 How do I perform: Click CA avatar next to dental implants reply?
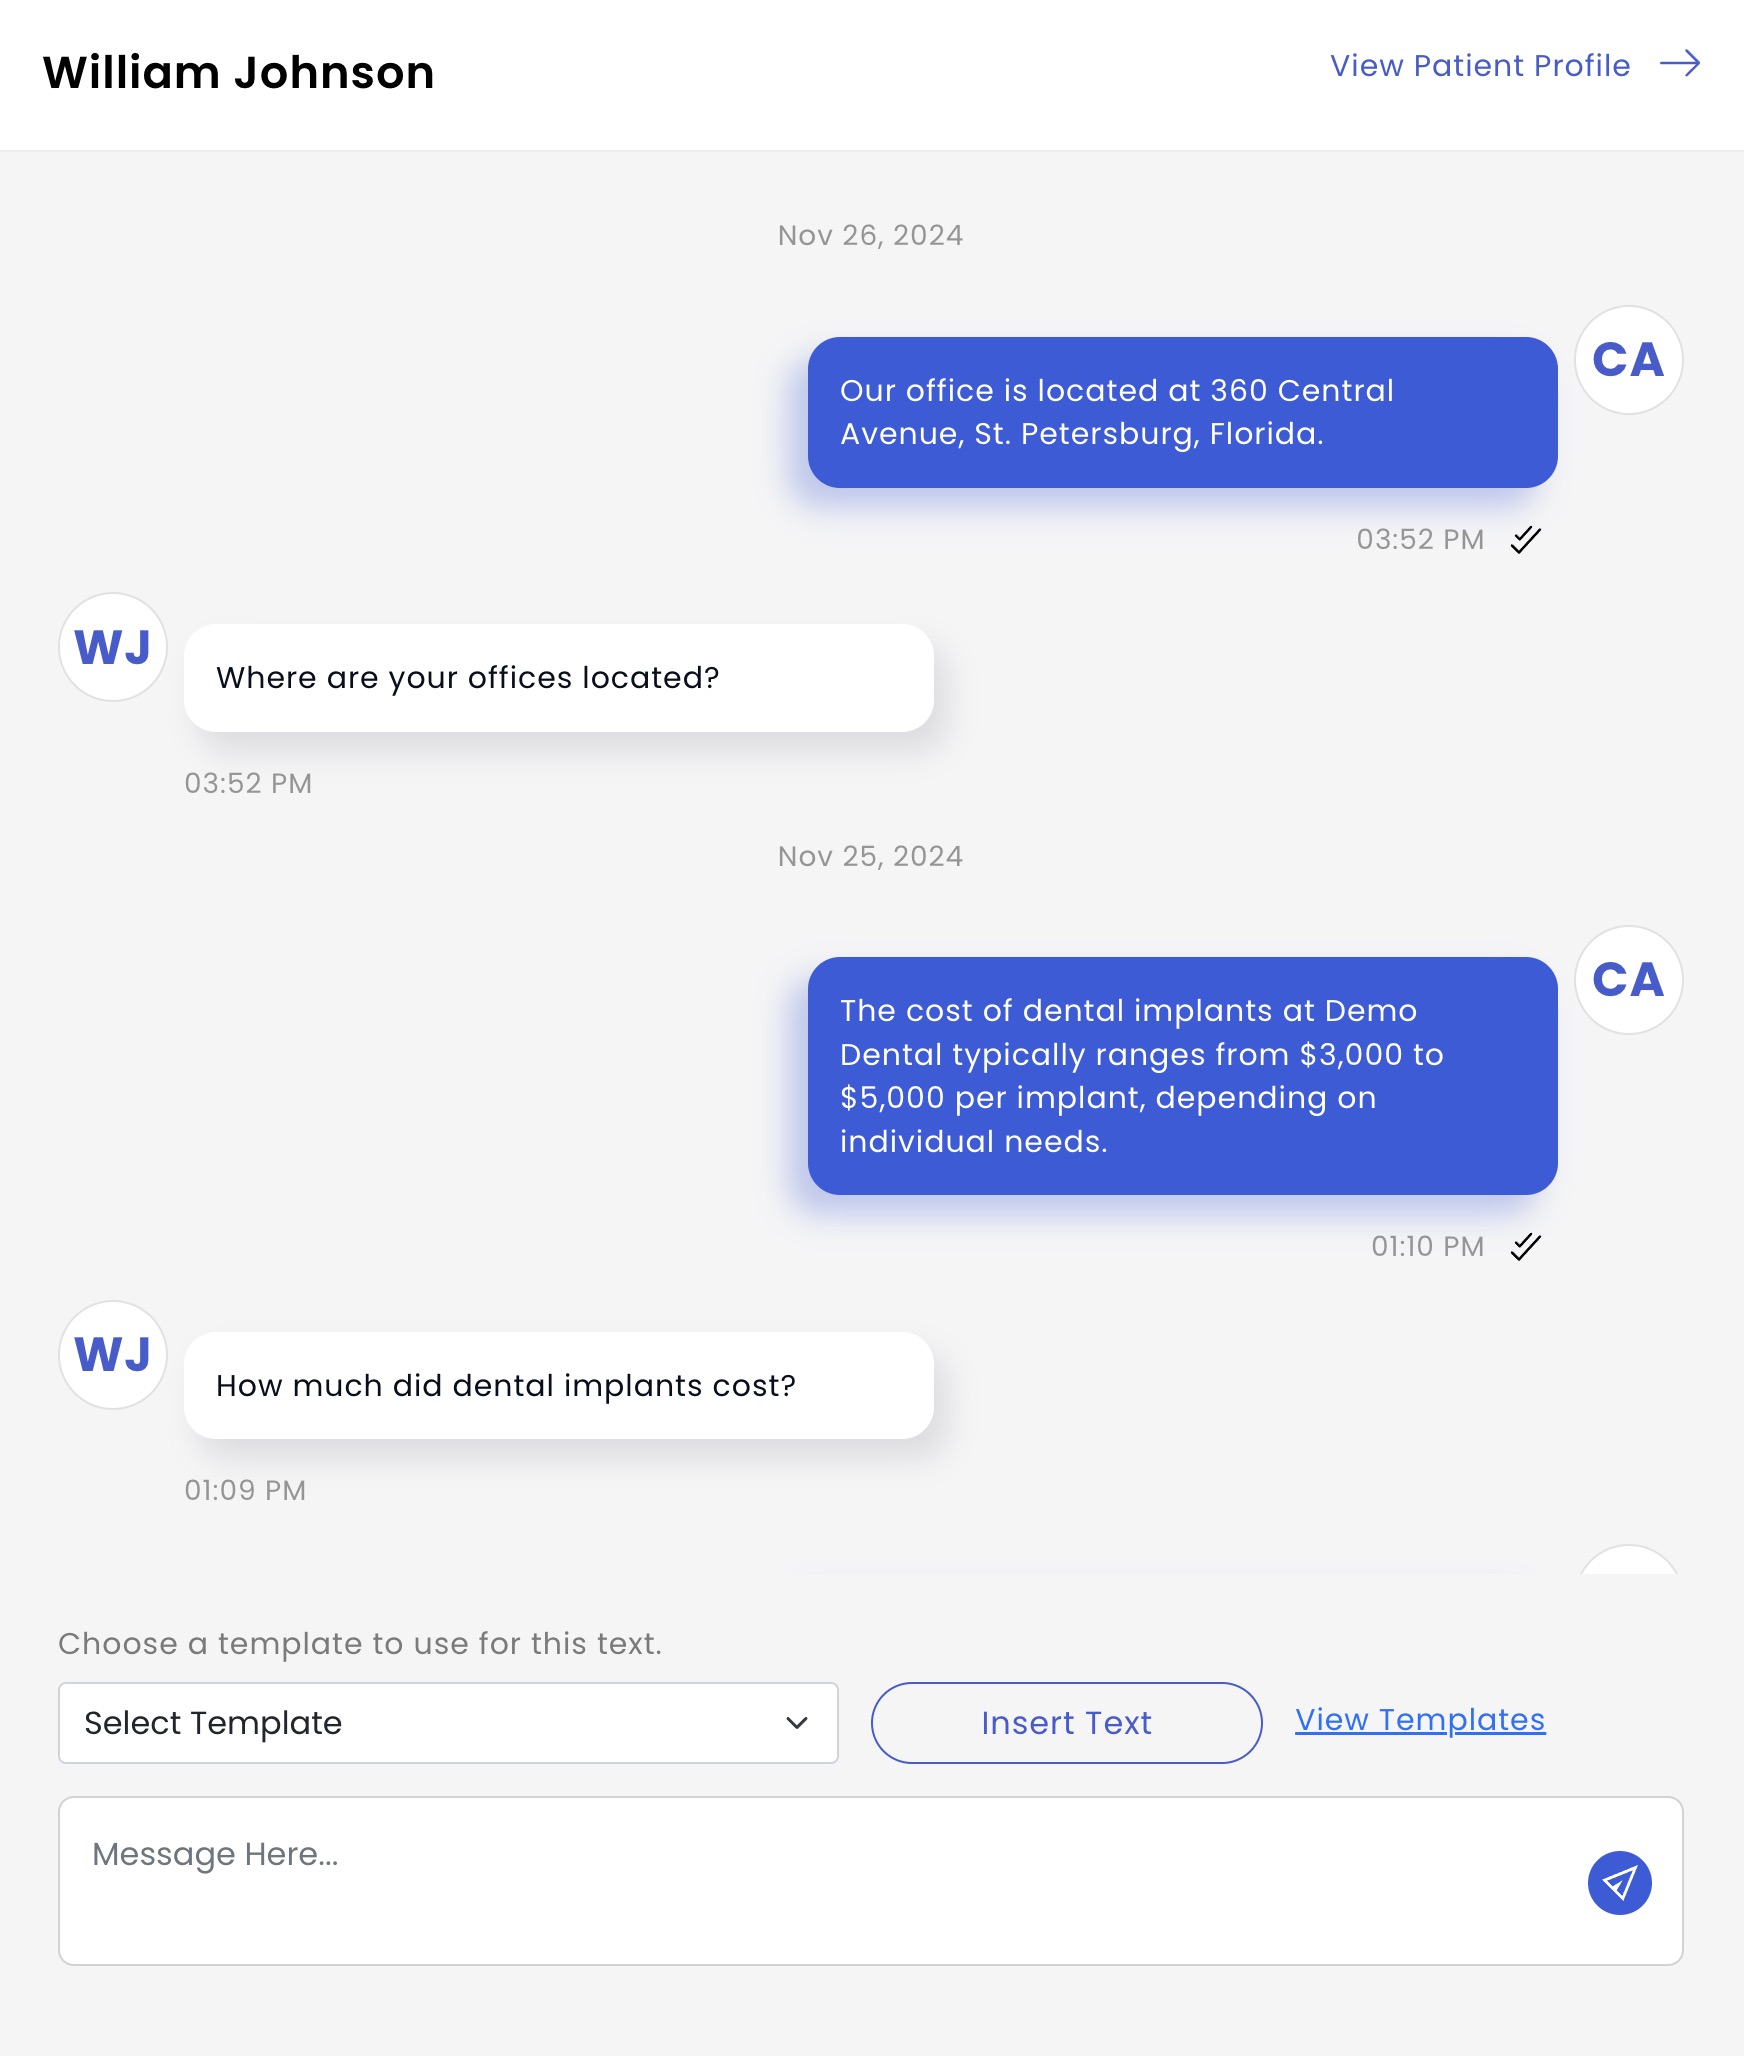point(1628,980)
